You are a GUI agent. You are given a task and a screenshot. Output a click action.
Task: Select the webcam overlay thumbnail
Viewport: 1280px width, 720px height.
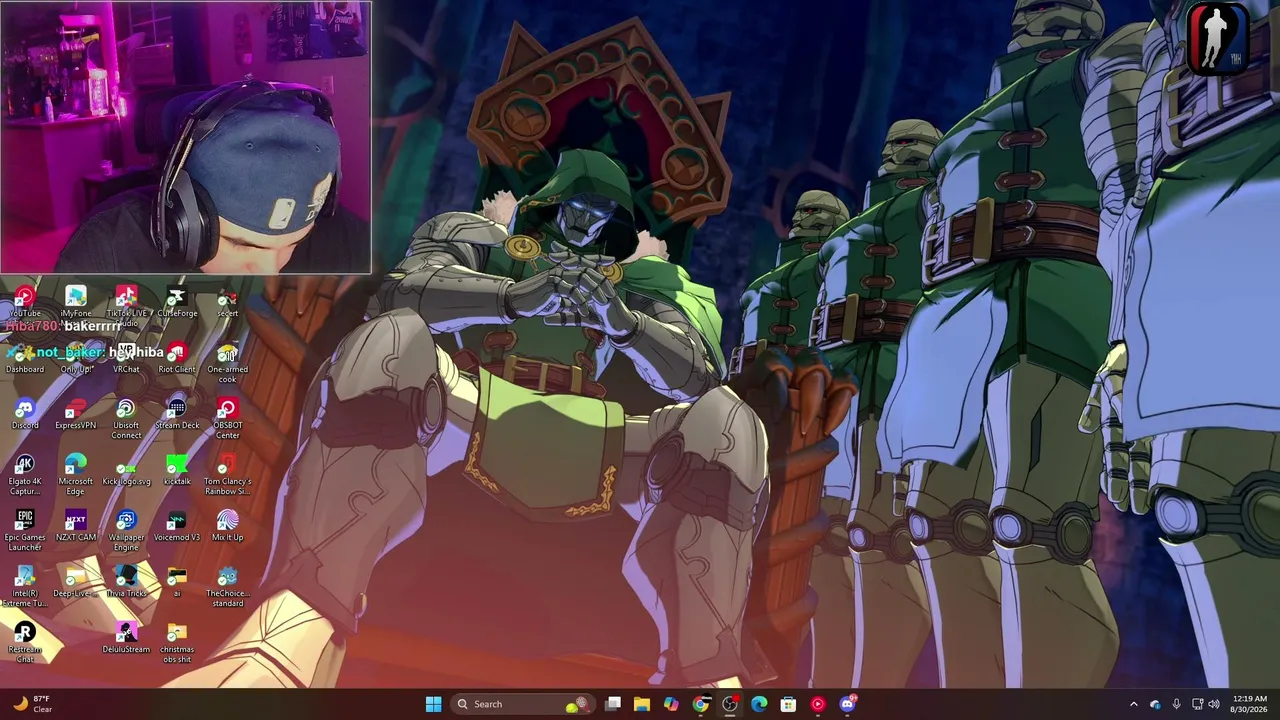[186, 137]
